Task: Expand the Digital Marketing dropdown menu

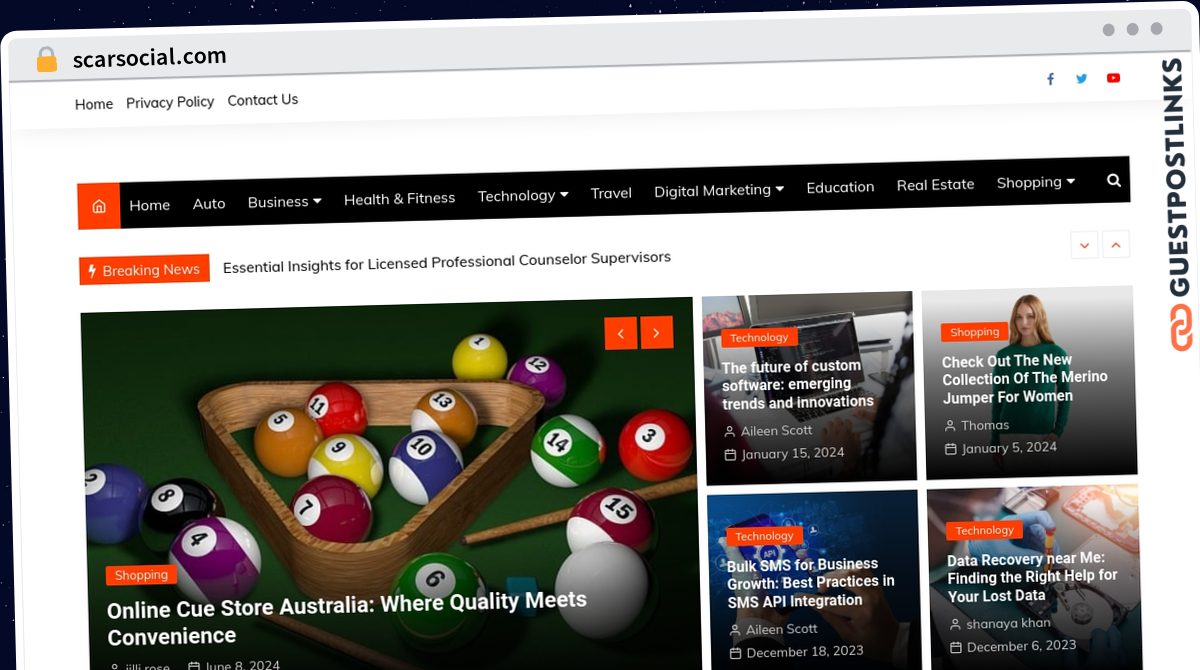Action: (x=719, y=189)
